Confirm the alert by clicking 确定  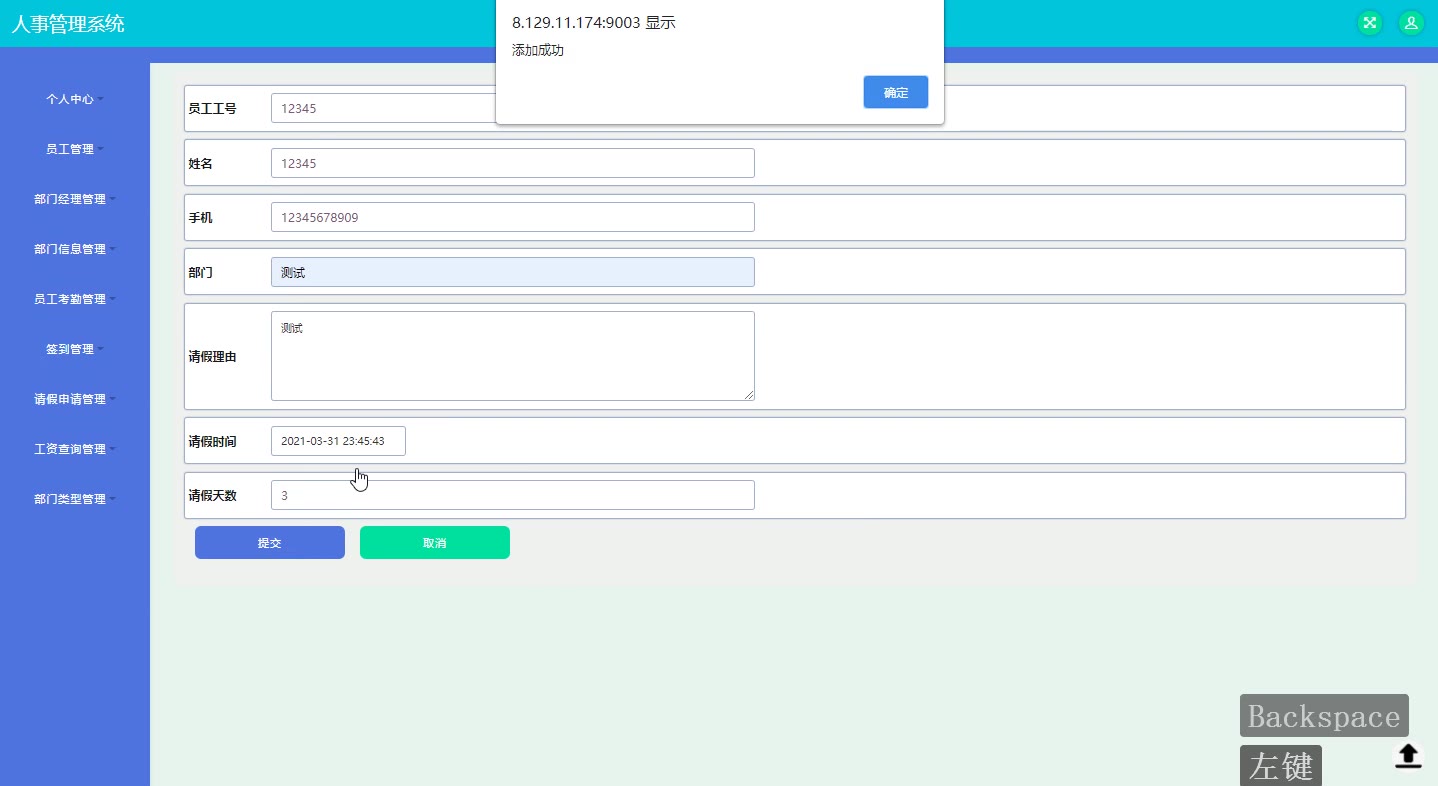896,92
